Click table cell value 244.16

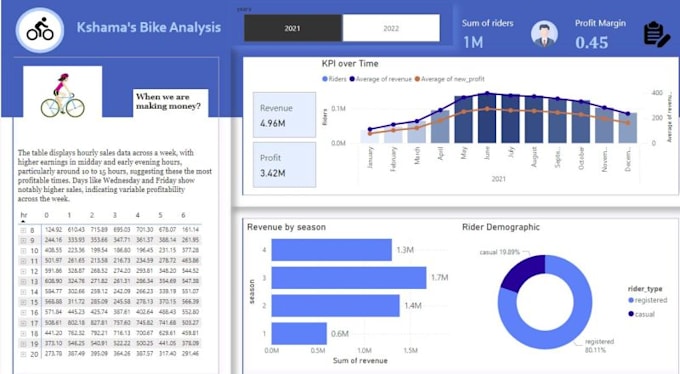tap(53, 240)
